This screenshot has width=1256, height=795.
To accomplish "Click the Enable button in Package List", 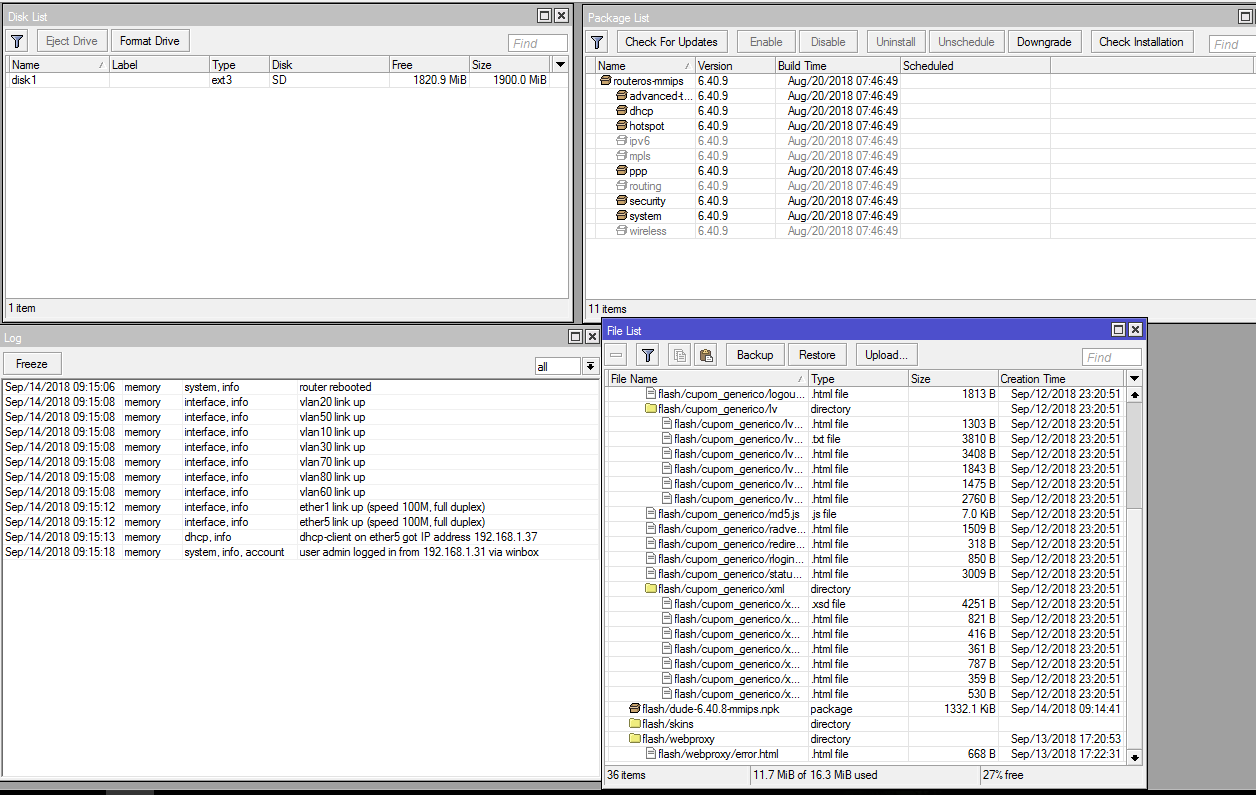I will pyautogui.click(x=766, y=42).
